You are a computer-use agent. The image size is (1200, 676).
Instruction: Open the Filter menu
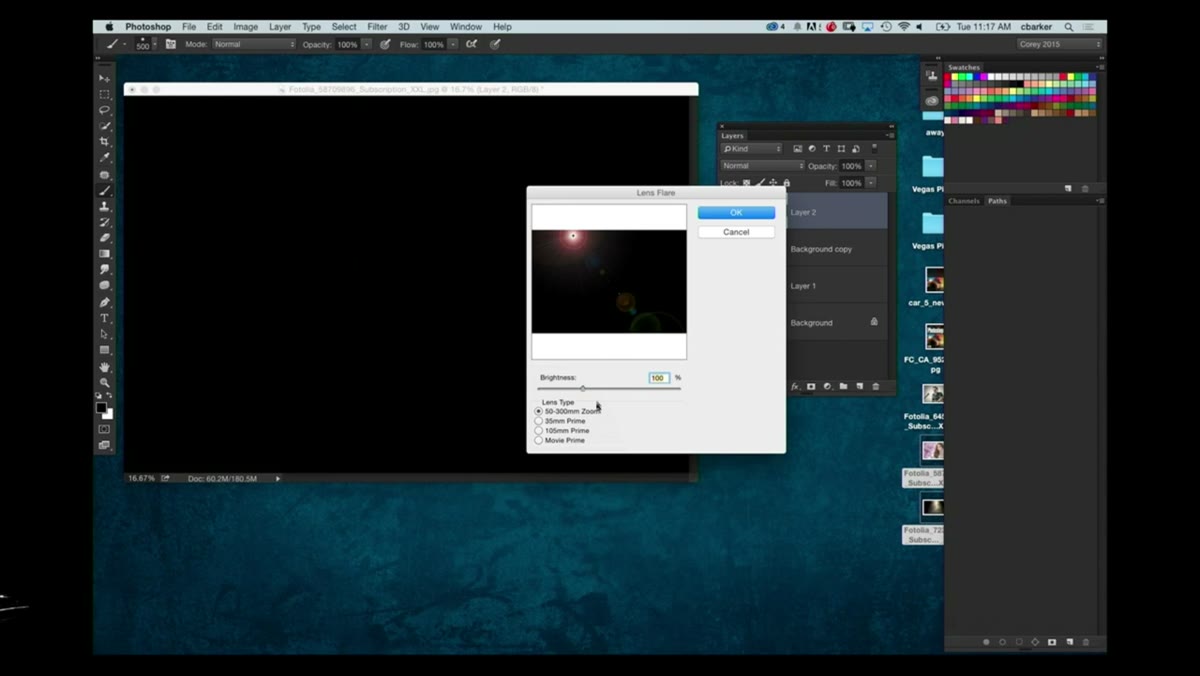point(377,27)
